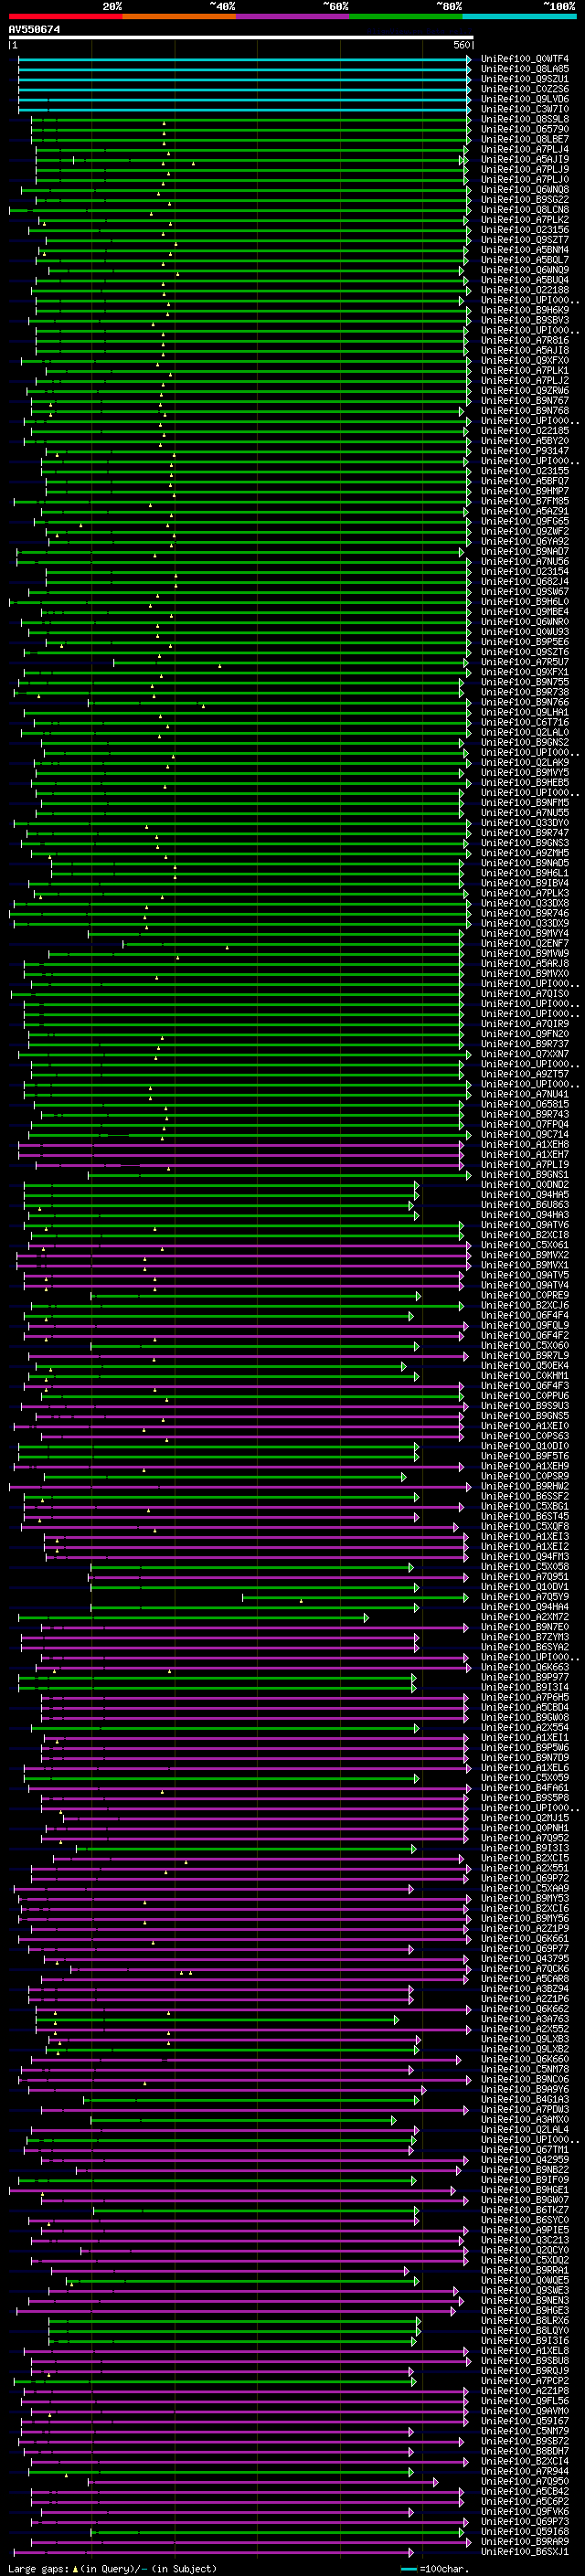
Task: Click the UniRef100_B8LRX6 label
Action: tap(525, 2320)
